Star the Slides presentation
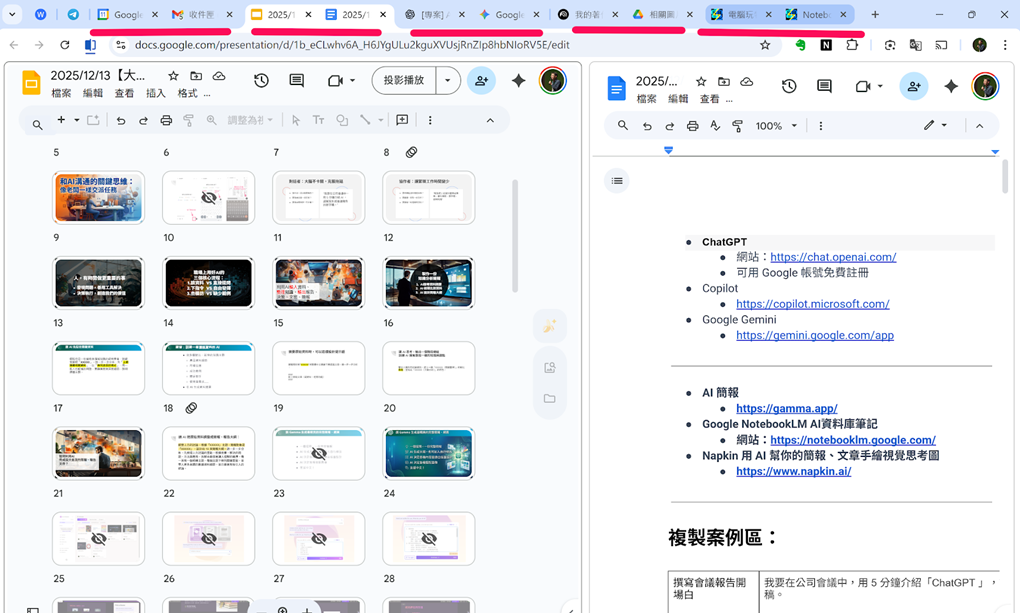This screenshot has width=1020, height=613. (173, 76)
